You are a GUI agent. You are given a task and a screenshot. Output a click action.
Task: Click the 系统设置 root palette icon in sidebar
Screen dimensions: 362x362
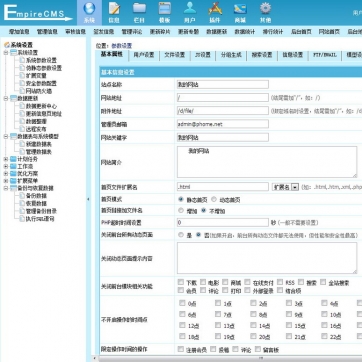pyautogui.click(x=7, y=45)
